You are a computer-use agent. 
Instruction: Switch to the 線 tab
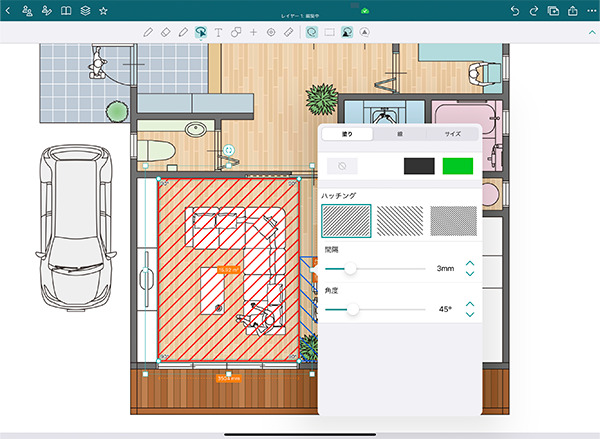(x=400, y=134)
